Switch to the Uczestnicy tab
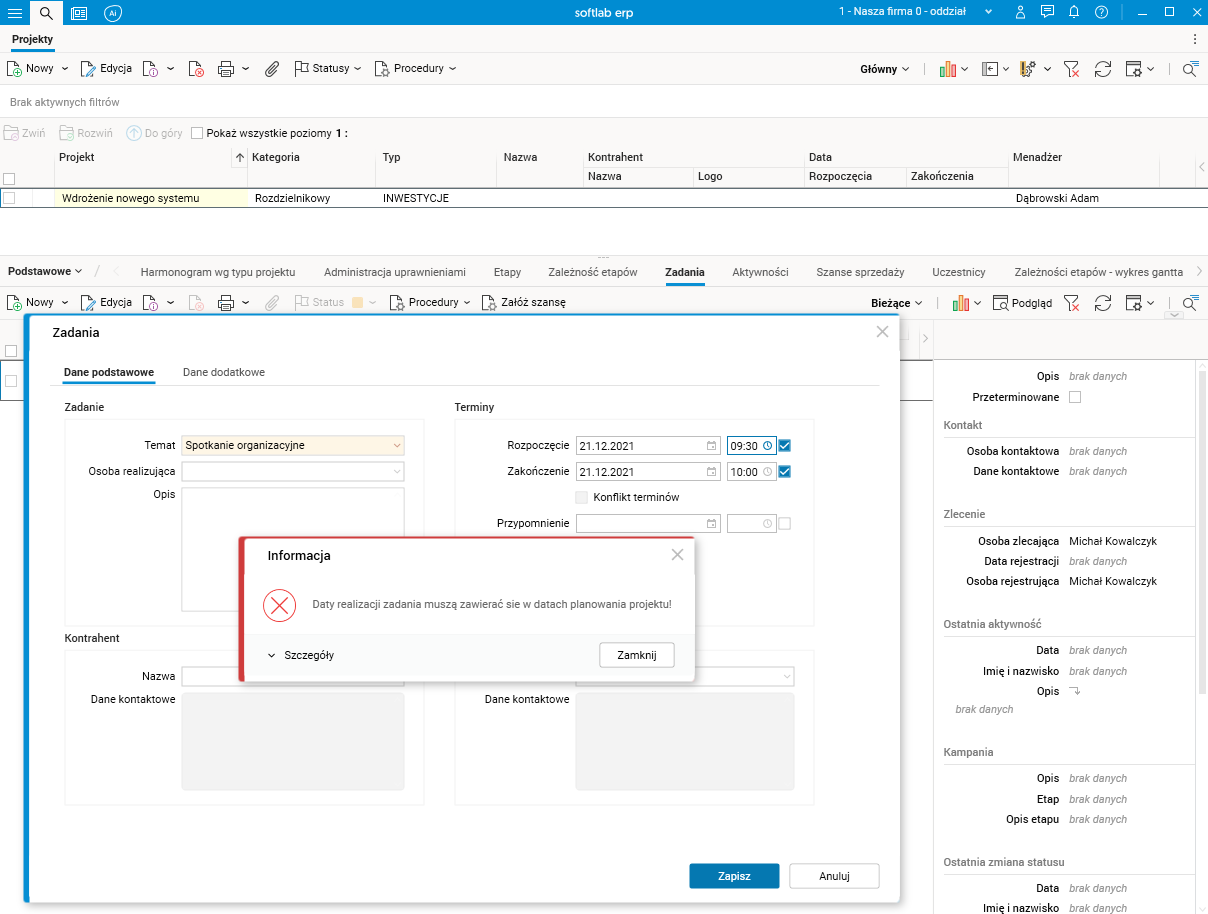1208x914 pixels. click(x=959, y=272)
